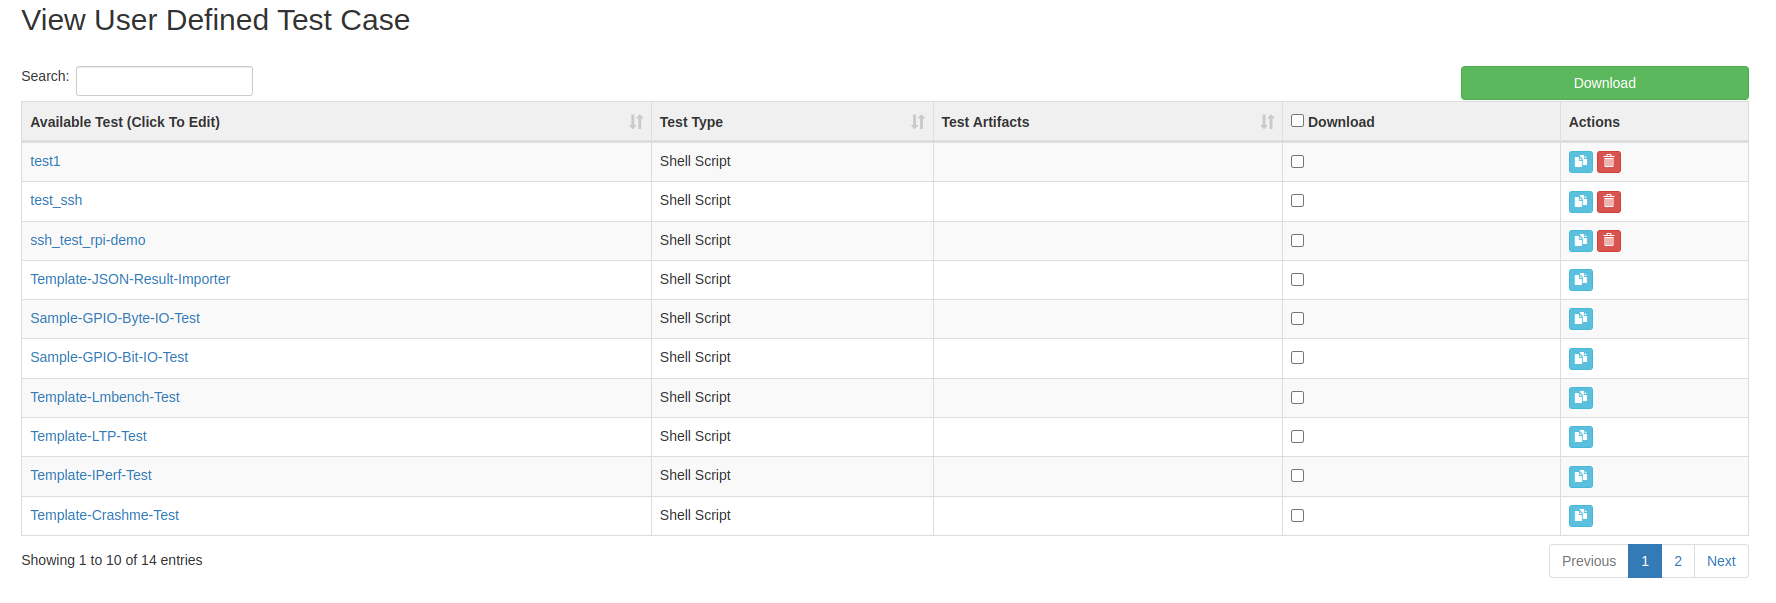This screenshot has width=1776, height=603.
Task: Copy the test1 test case
Action: coord(1580,162)
